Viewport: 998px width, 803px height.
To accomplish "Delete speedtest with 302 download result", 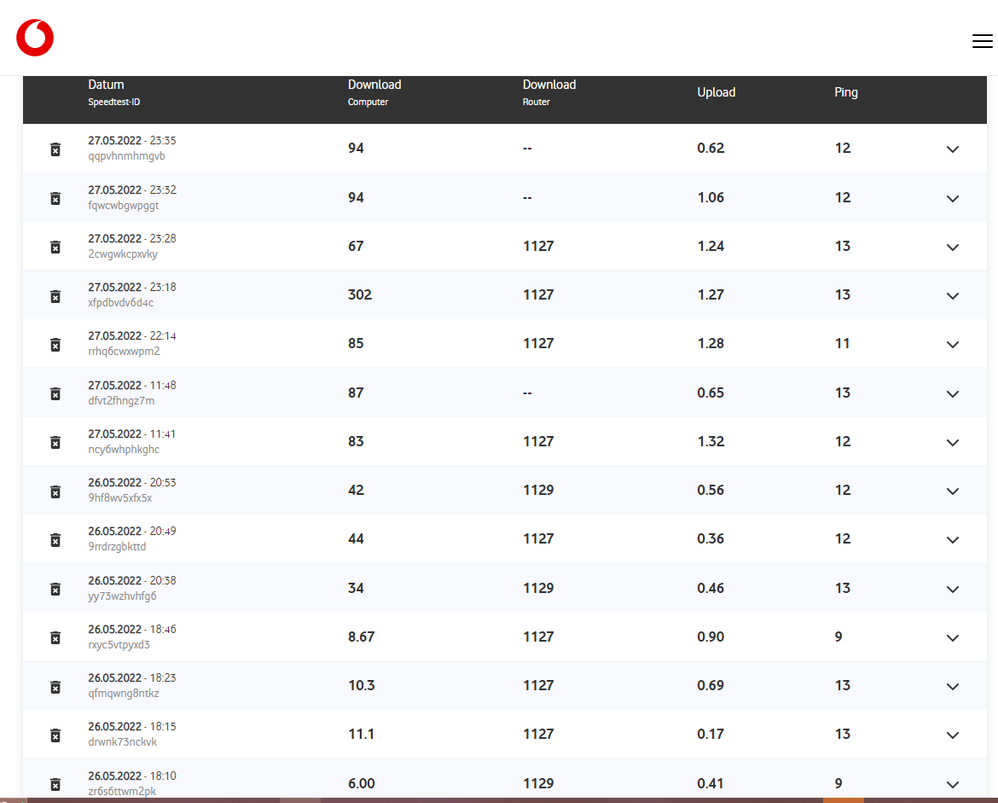I will tap(56, 296).
